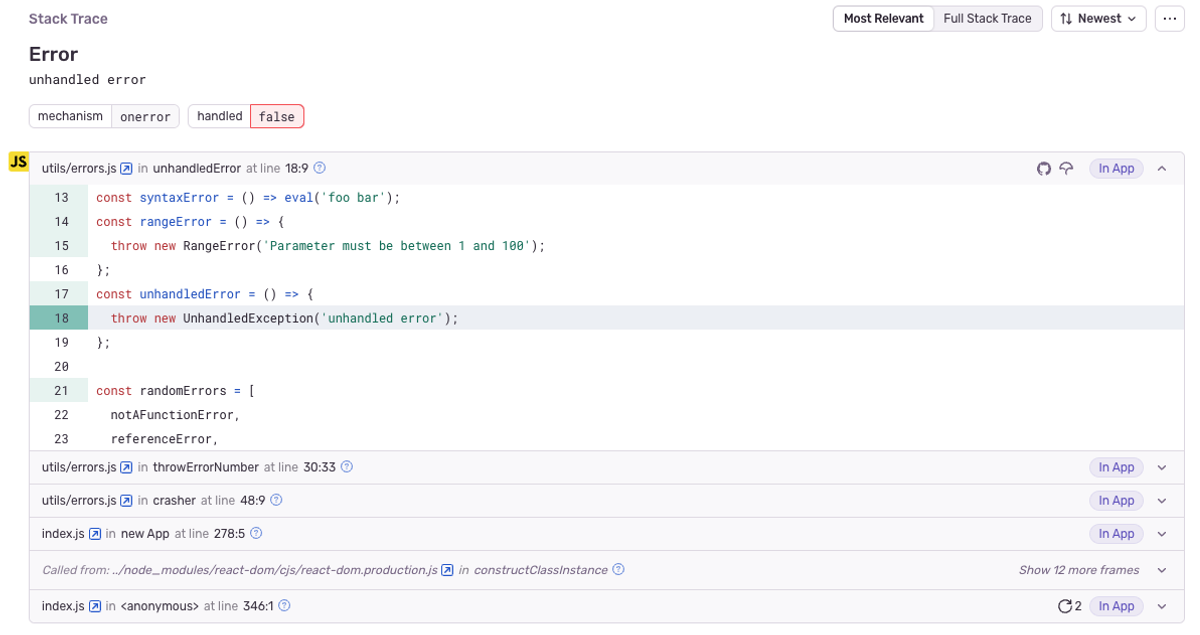Click In App badge on unhandledError frame
This screenshot has height=635, width=1200.
click(1116, 169)
